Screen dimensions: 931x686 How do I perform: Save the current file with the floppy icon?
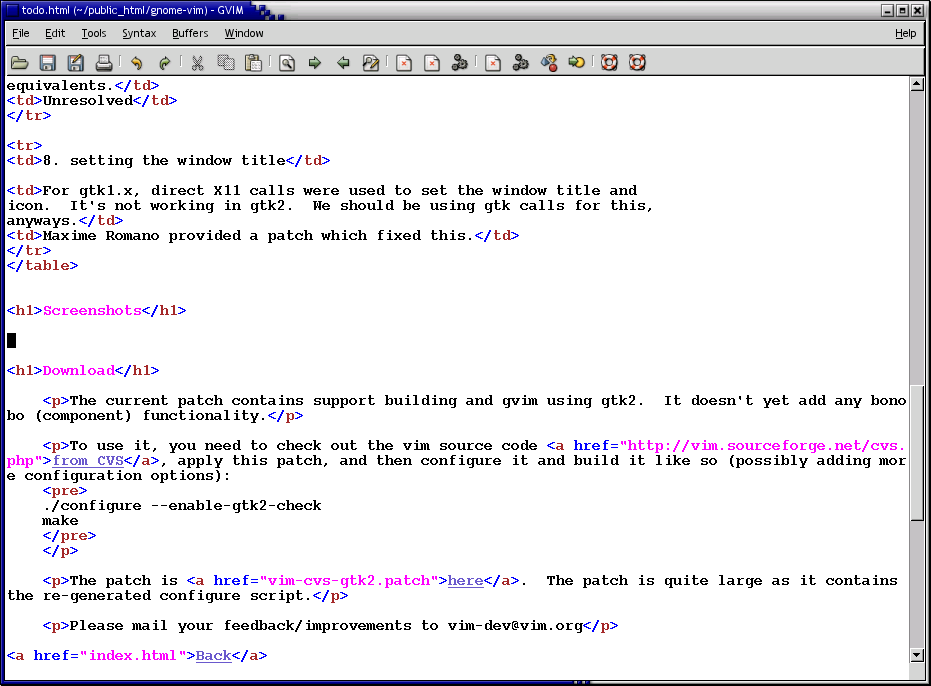click(48, 62)
